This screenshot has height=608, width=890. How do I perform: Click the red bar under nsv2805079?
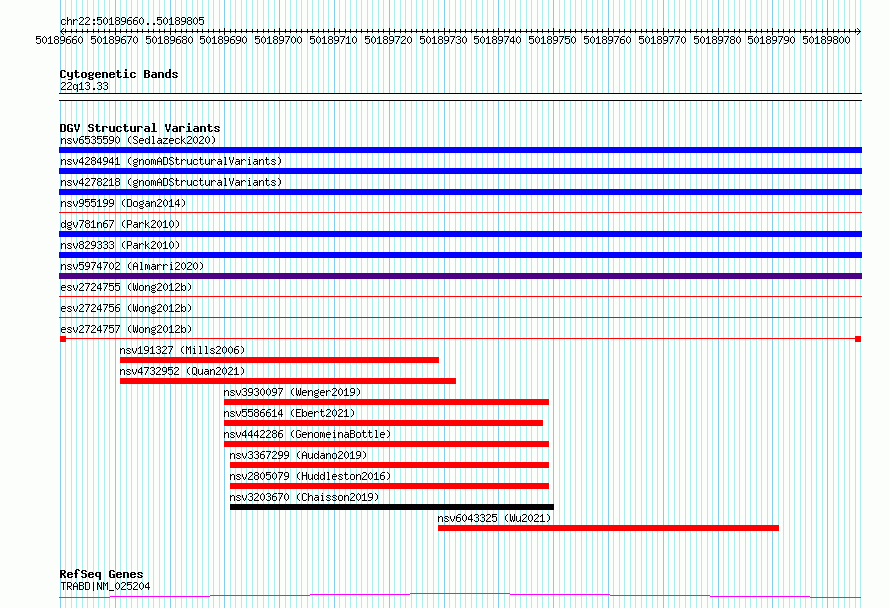(389, 486)
